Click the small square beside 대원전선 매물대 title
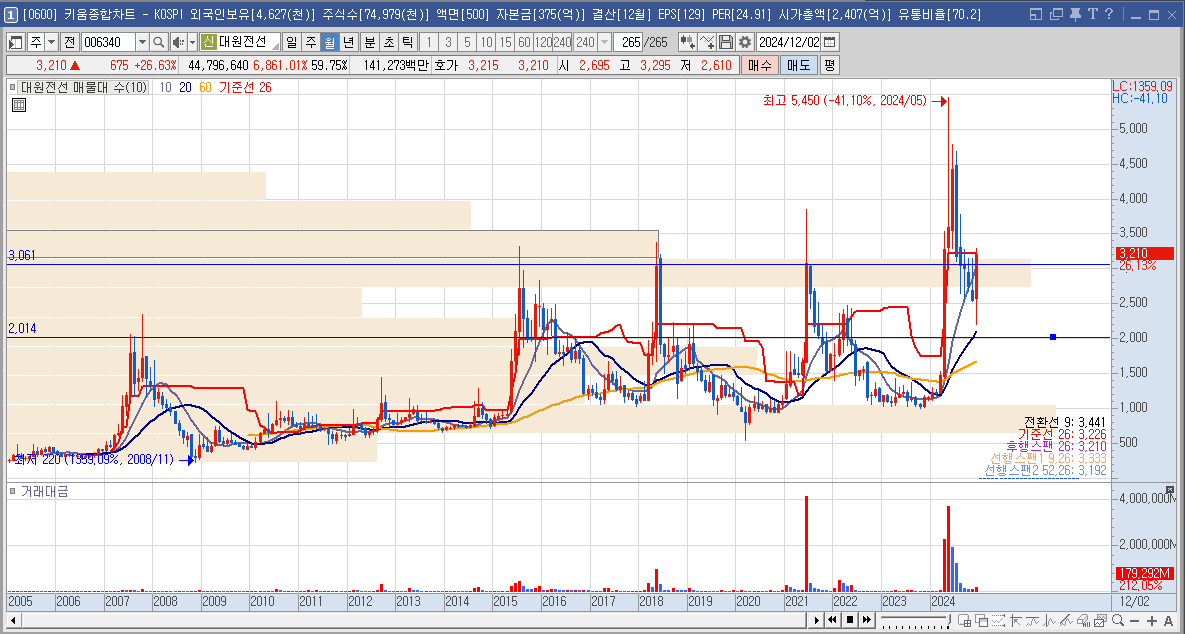The image size is (1185, 634). (13, 88)
